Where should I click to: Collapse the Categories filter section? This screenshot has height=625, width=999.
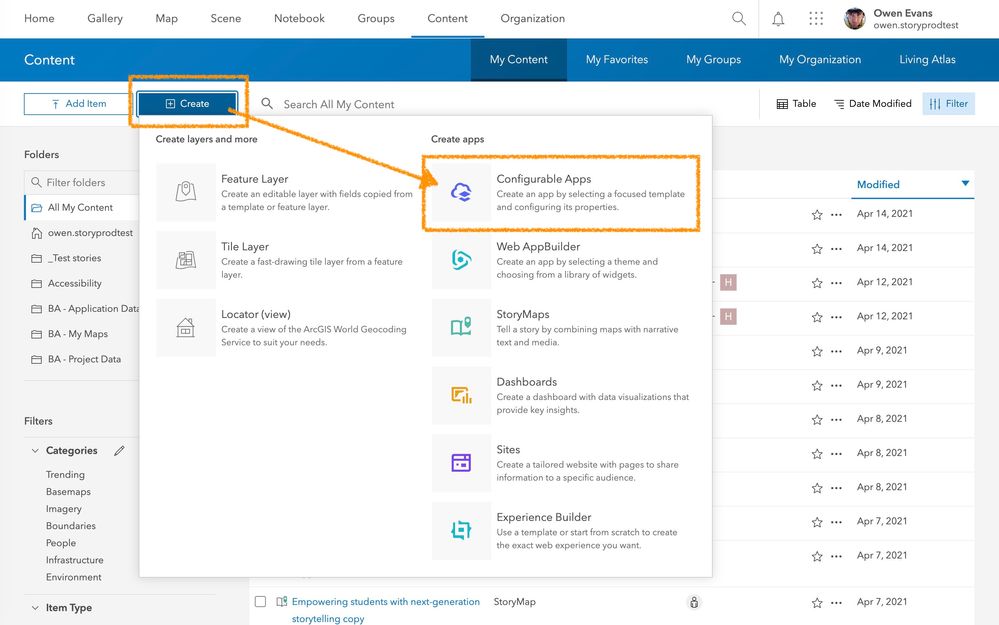click(35, 450)
